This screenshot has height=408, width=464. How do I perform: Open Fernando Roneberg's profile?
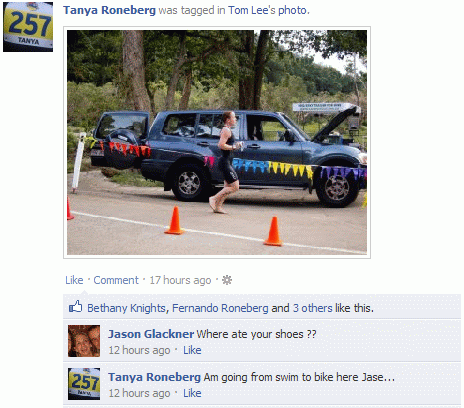[x=220, y=308]
